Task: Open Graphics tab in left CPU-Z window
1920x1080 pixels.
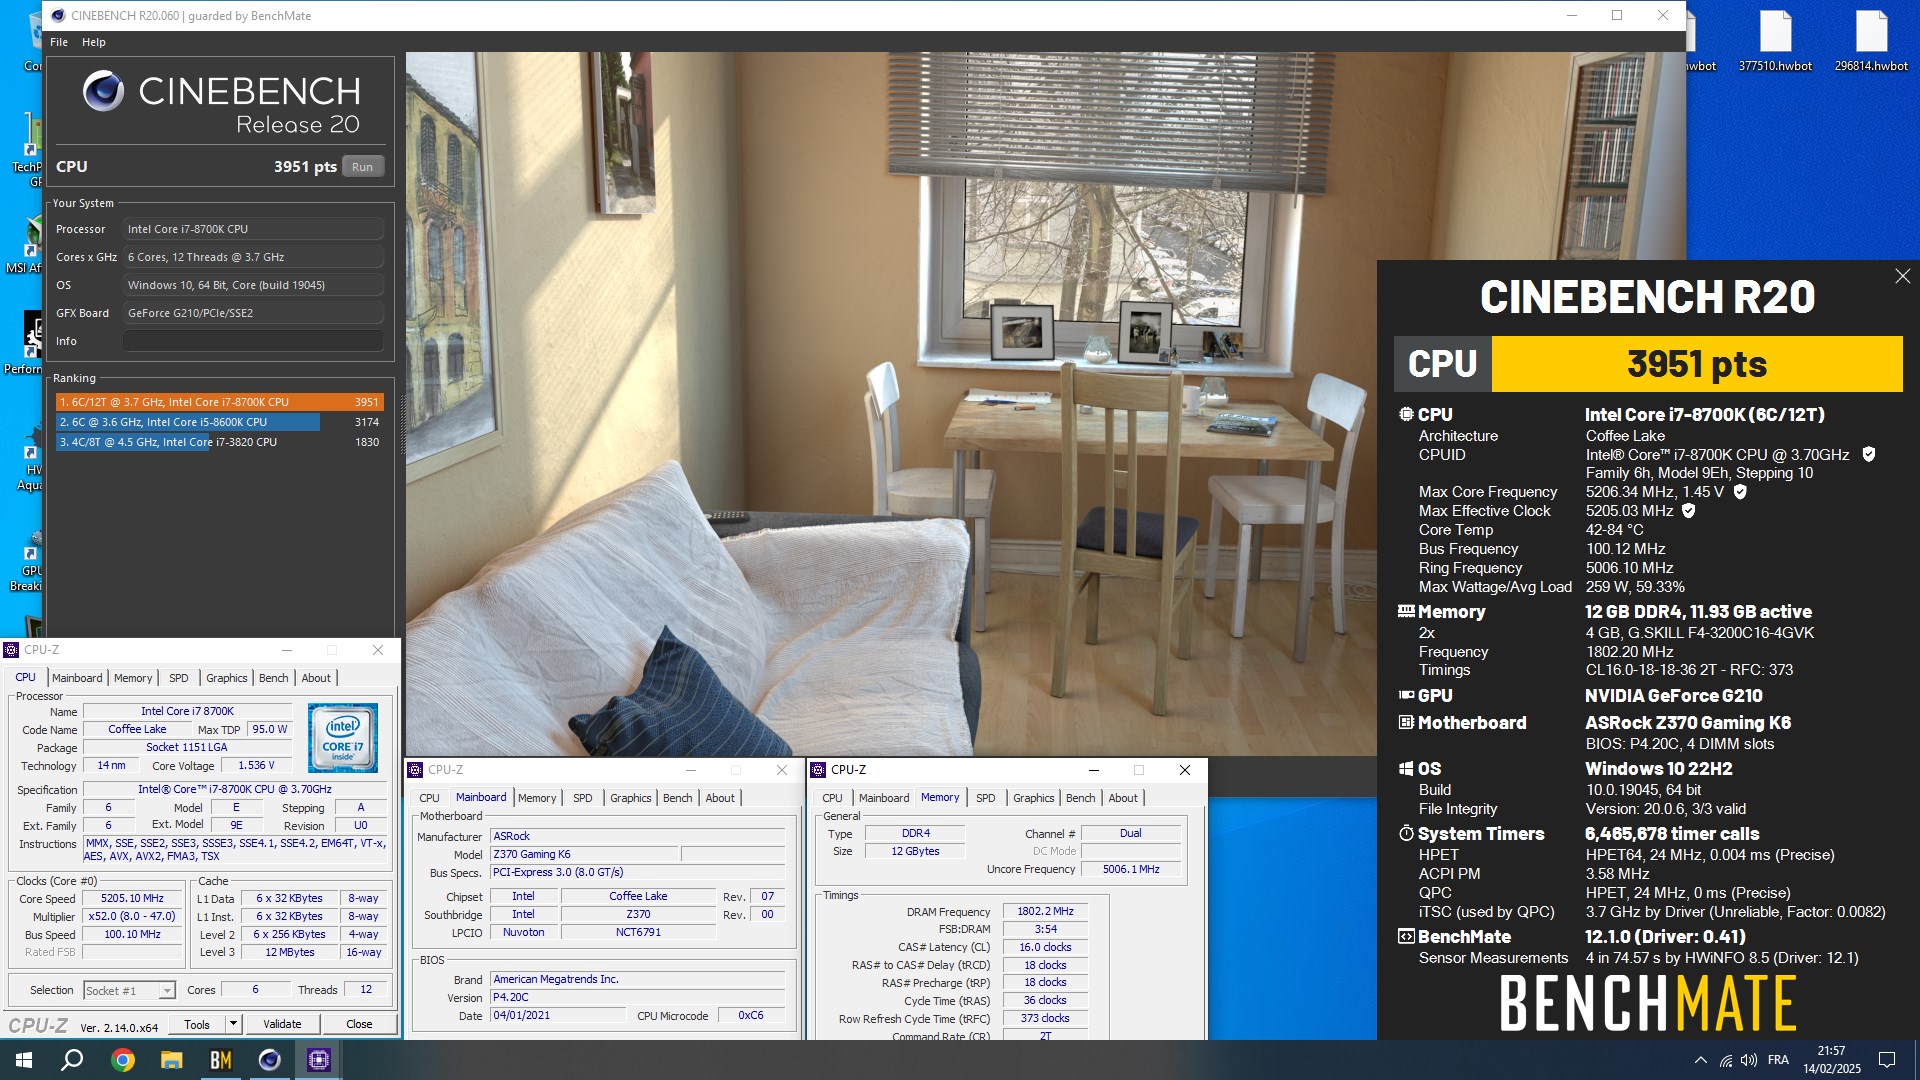Action: coord(226,678)
